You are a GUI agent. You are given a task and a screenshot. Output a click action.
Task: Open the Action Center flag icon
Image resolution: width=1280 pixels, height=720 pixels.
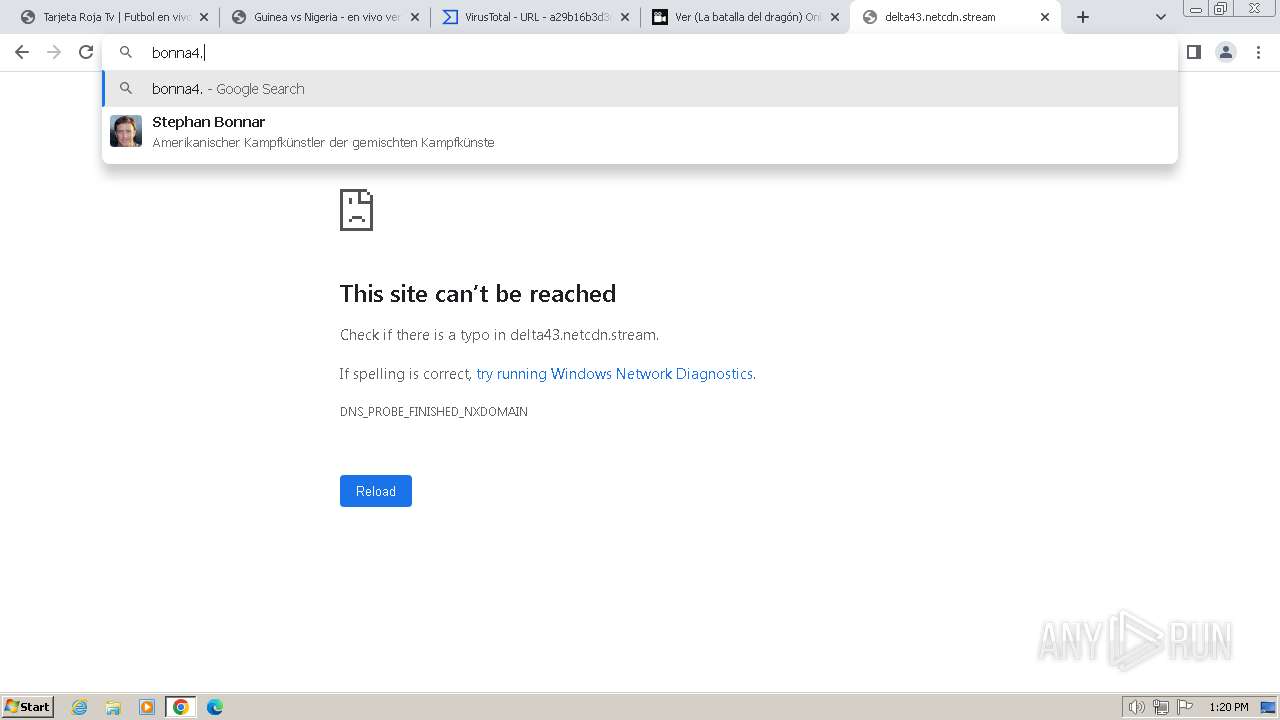[x=1185, y=707]
